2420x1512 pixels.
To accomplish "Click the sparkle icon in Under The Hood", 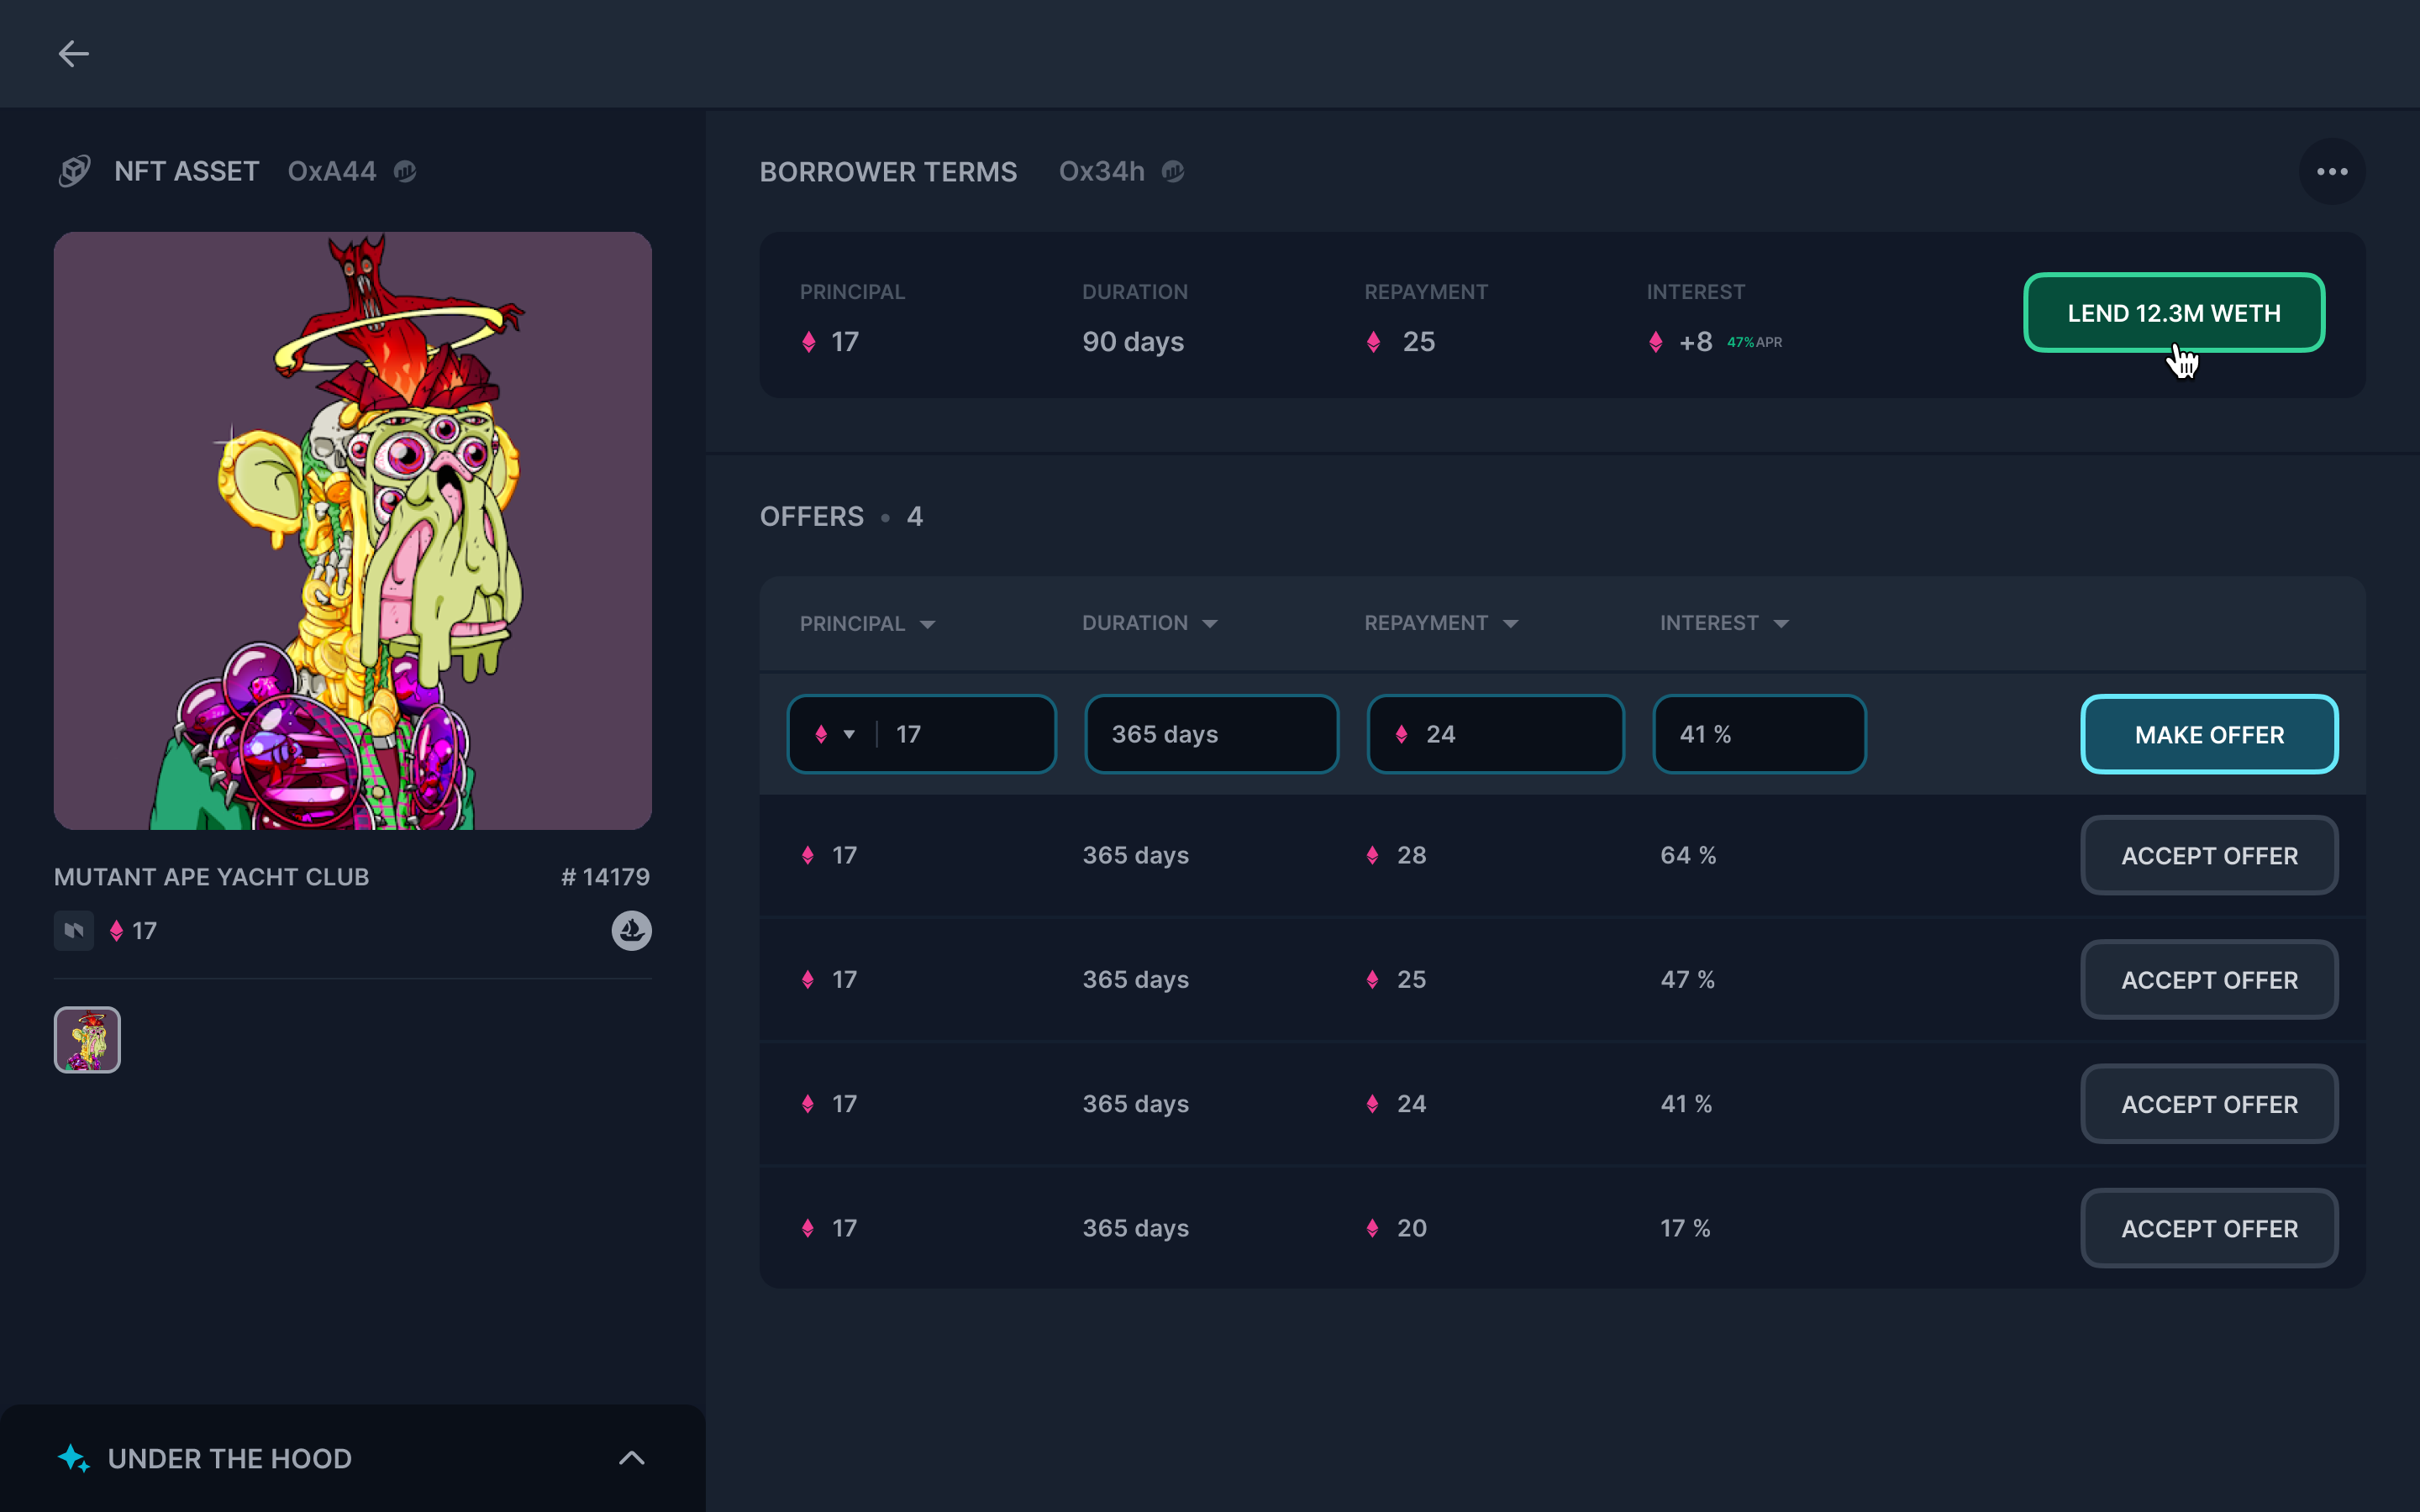I will (74, 1458).
